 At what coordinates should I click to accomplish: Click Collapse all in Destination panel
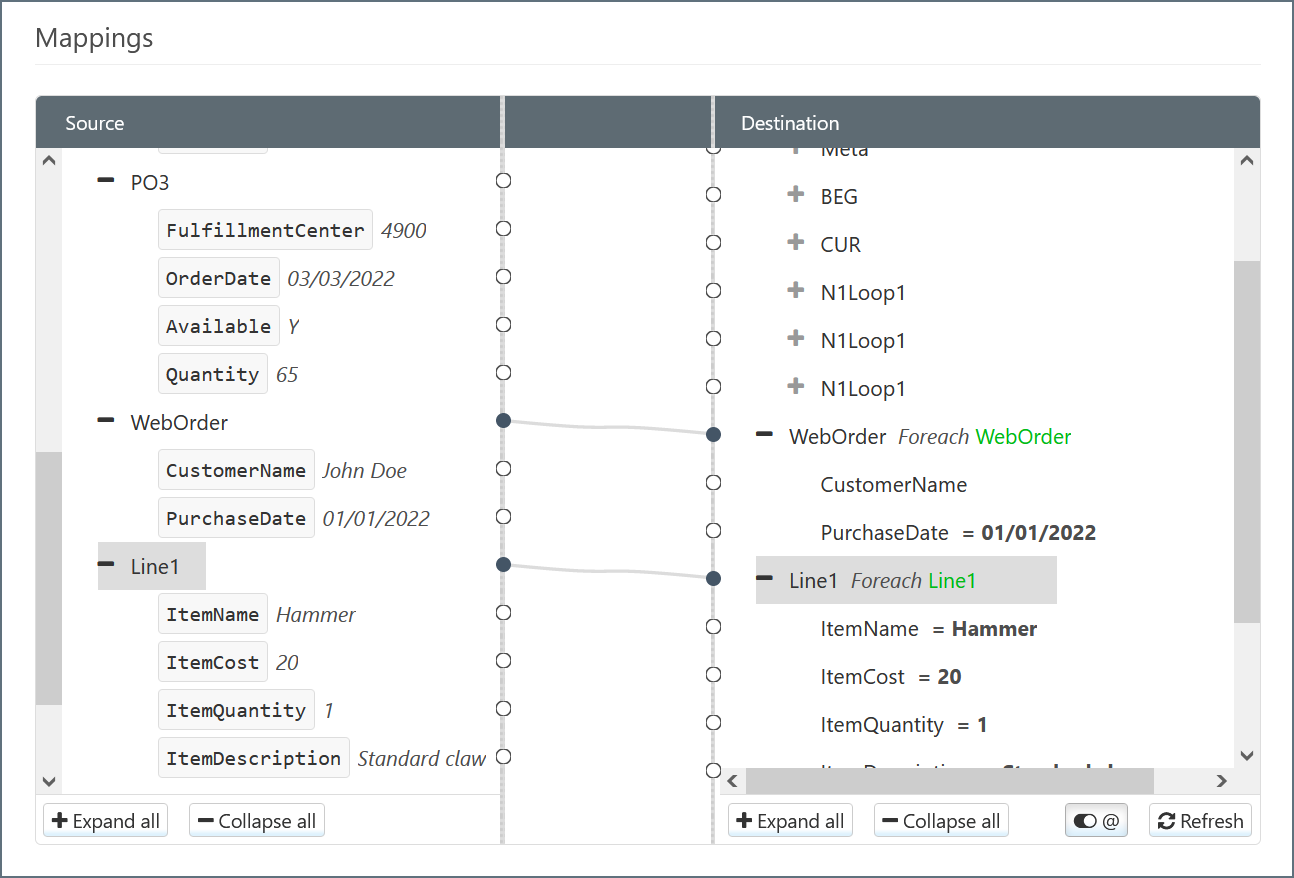tap(941, 821)
